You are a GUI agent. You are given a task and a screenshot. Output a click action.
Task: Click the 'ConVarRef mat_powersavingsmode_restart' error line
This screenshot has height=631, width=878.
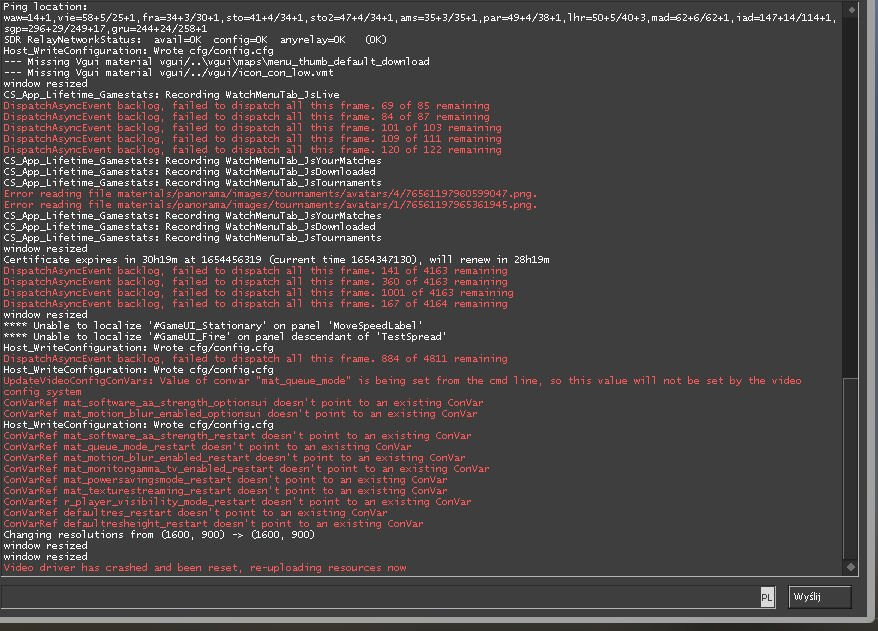coord(225,480)
